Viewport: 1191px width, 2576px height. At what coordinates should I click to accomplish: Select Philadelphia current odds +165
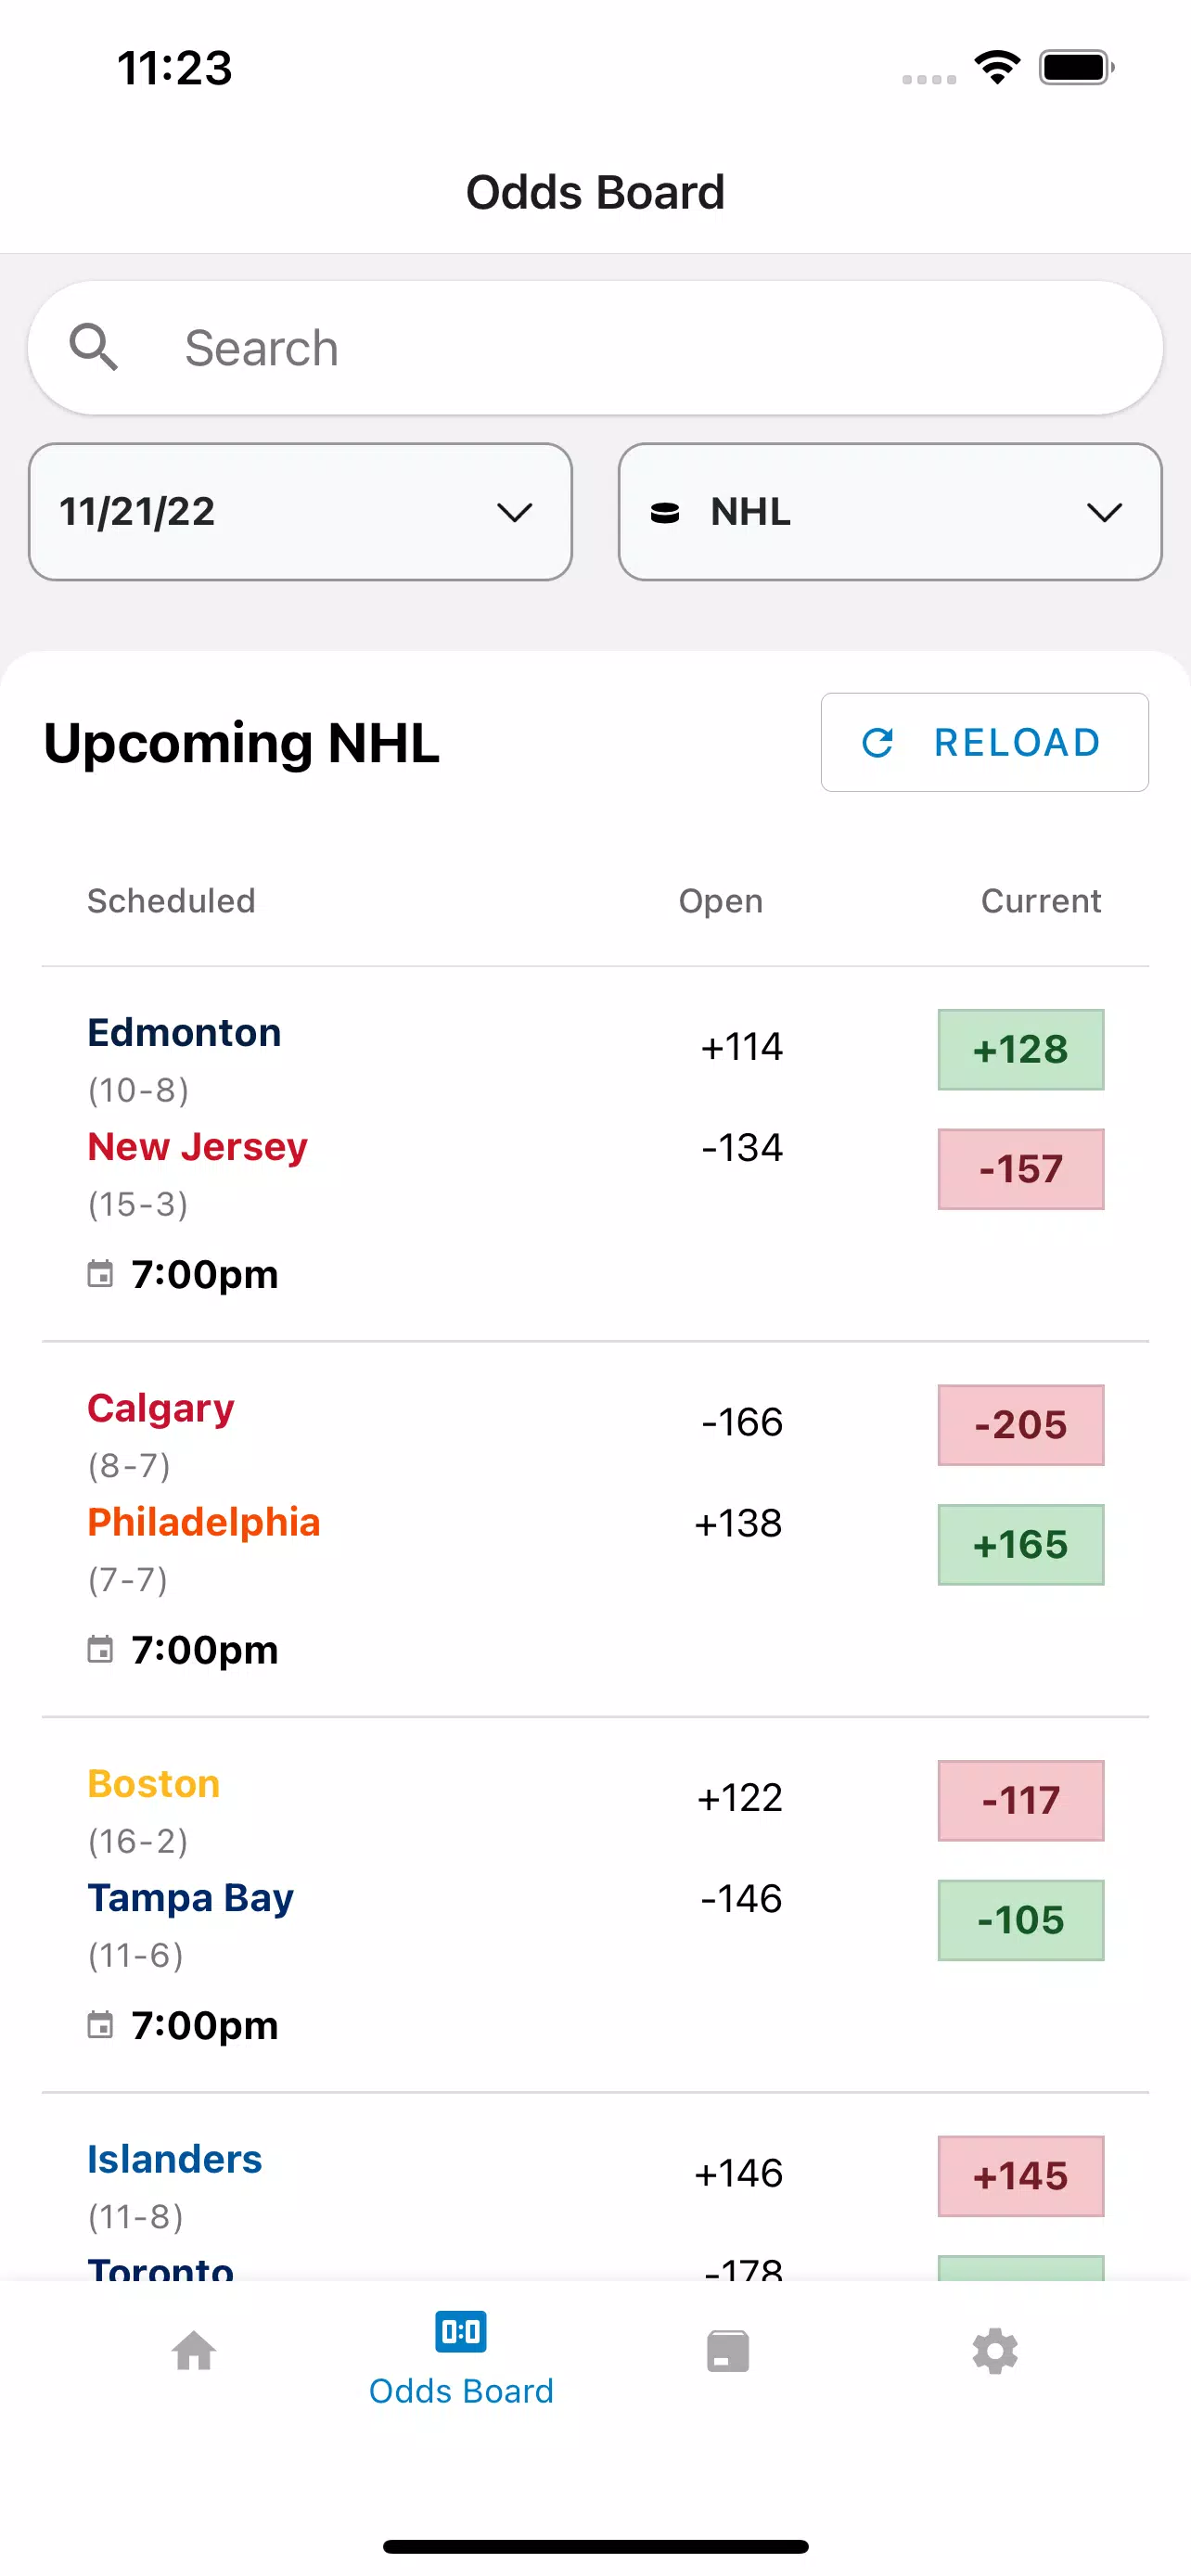pos(1021,1545)
